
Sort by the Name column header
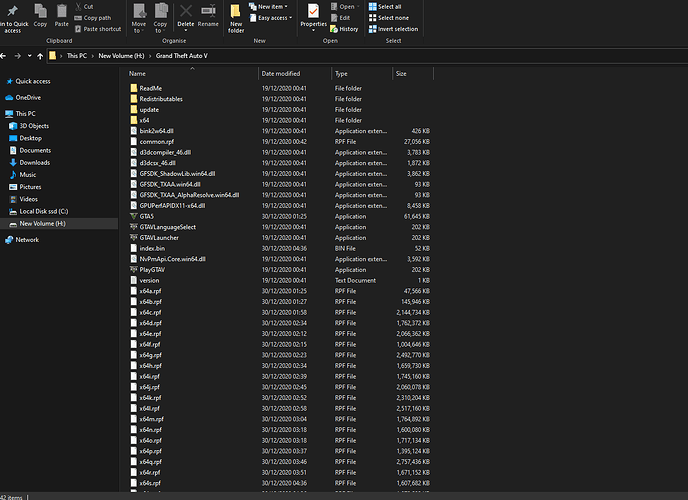pos(192,73)
